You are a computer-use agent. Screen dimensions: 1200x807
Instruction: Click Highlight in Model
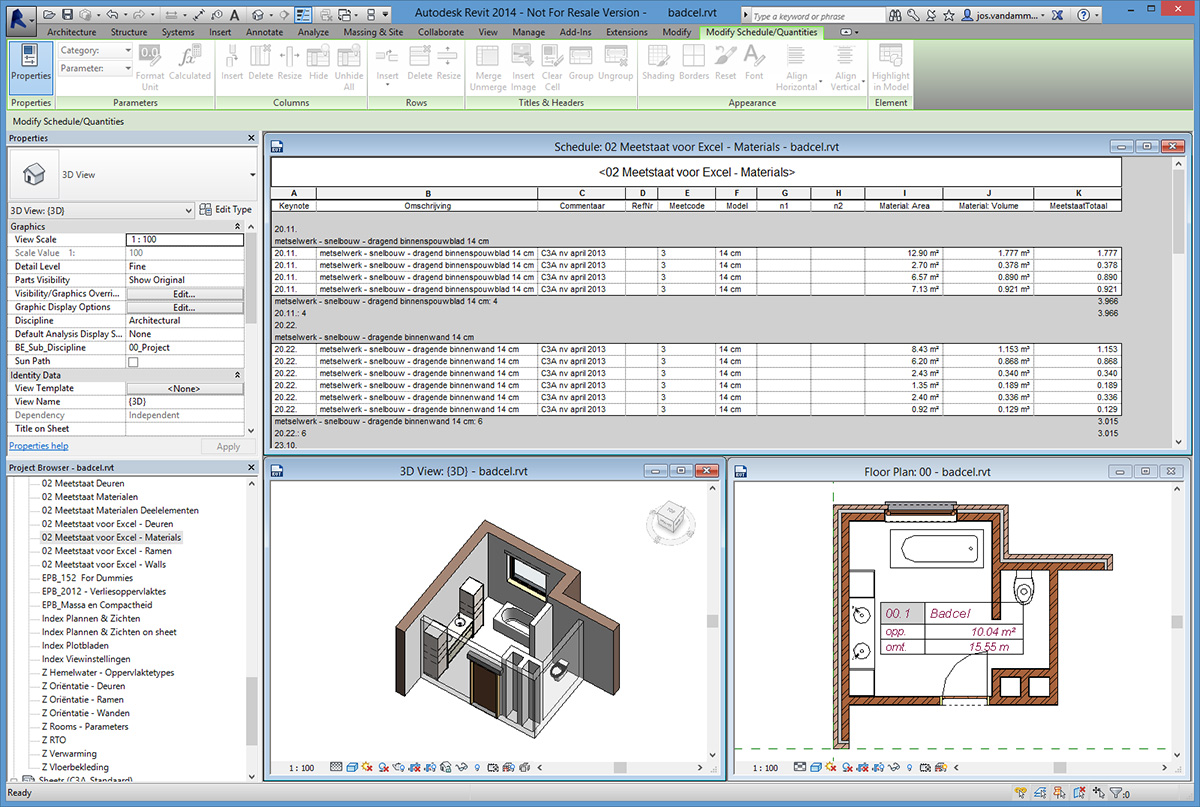[890, 68]
